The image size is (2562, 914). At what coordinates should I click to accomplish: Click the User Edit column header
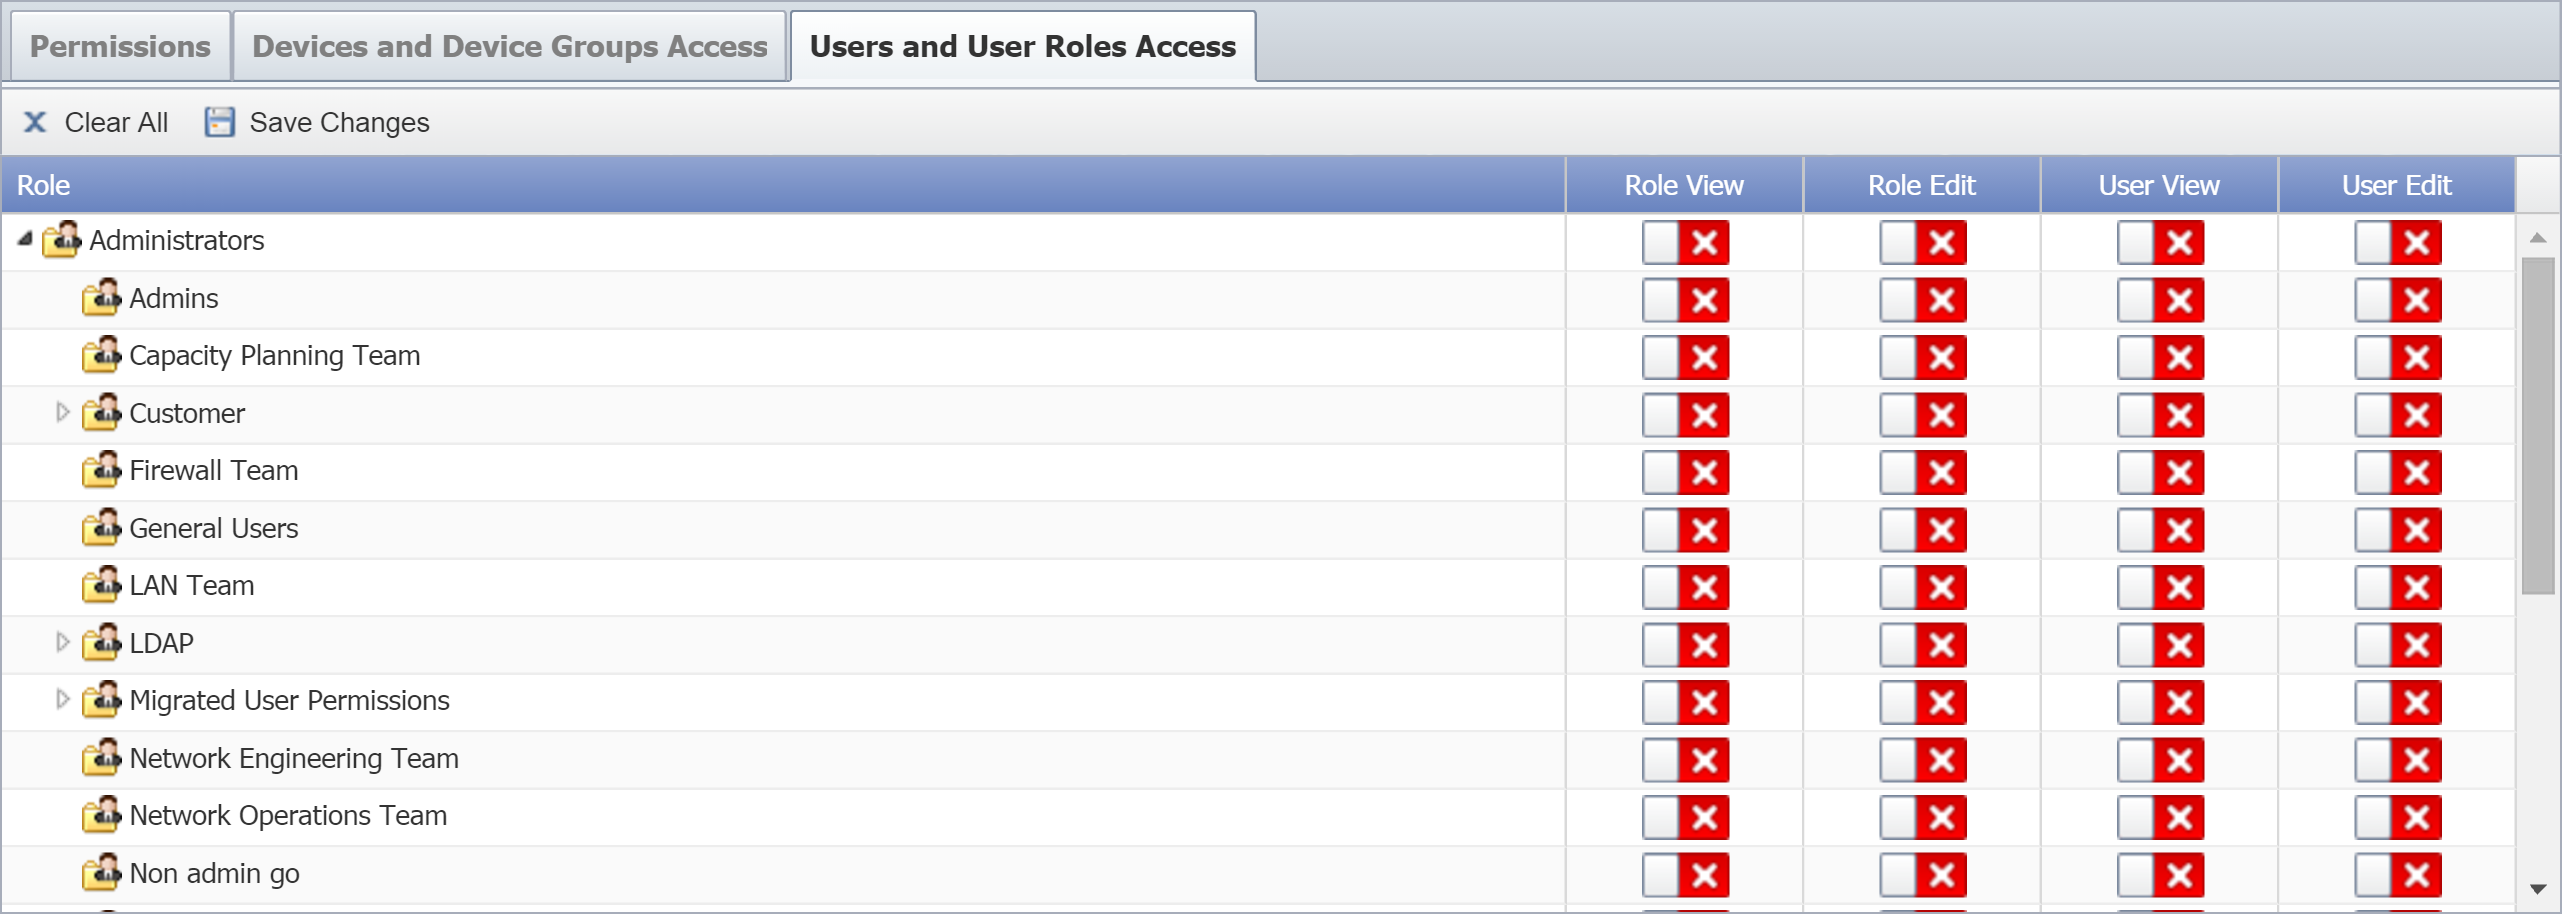tap(2397, 185)
